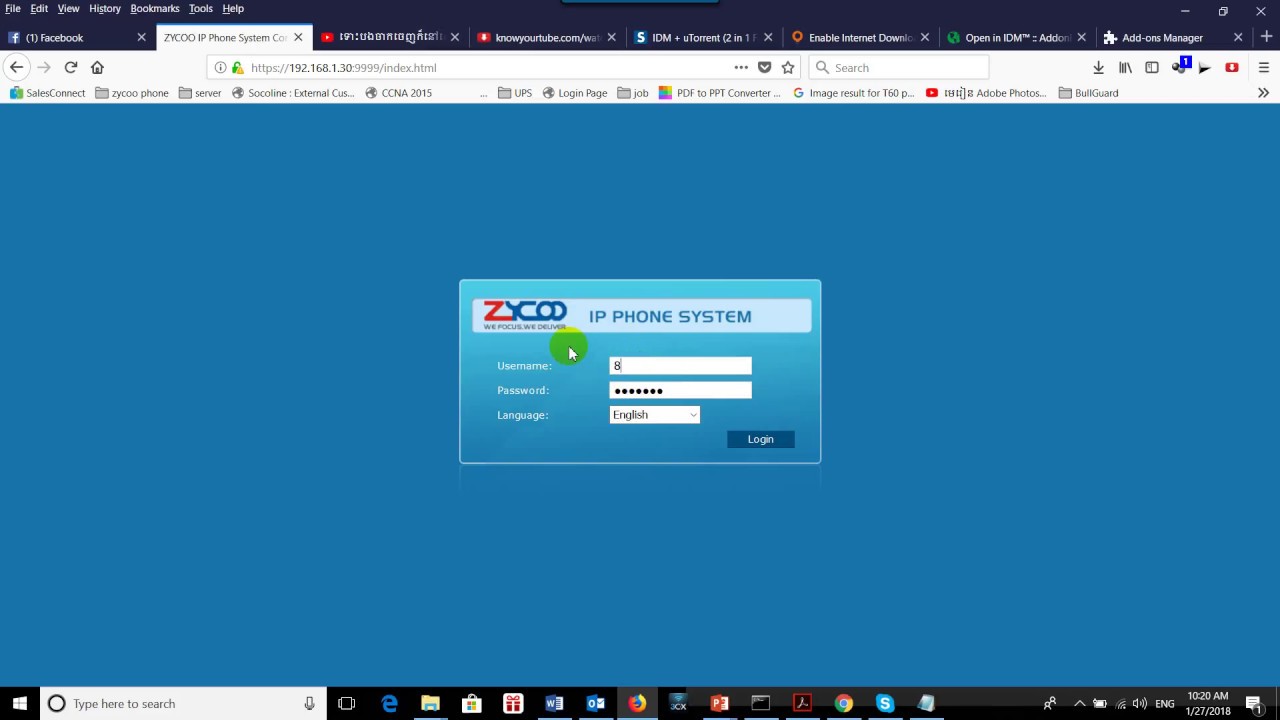The image size is (1280, 720).
Task: Reload the current page
Action: [x=70, y=67]
